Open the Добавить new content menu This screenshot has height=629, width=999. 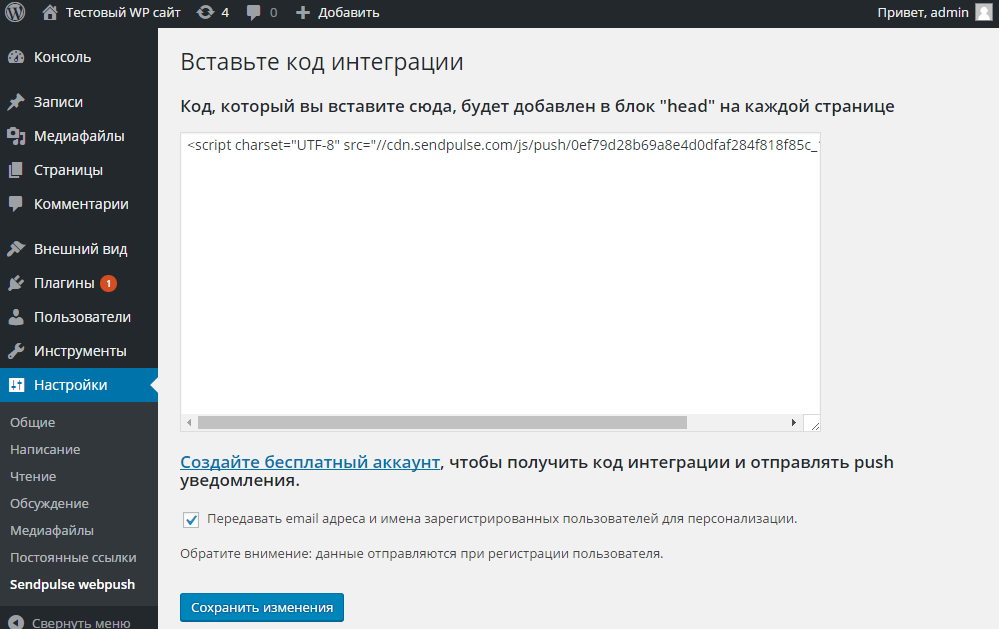pos(337,13)
